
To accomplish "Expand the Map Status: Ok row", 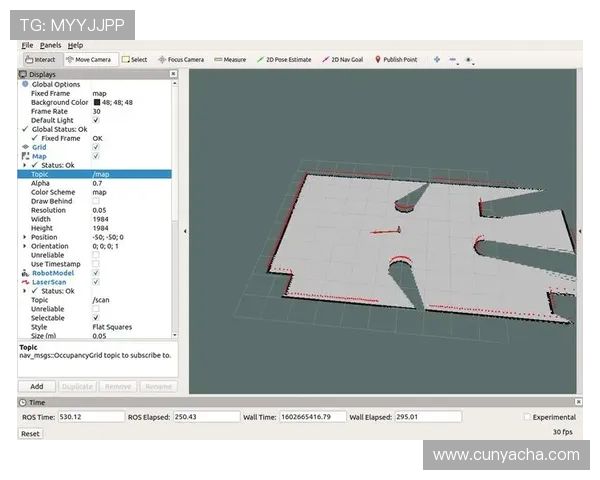I will (x=24, y=165).
